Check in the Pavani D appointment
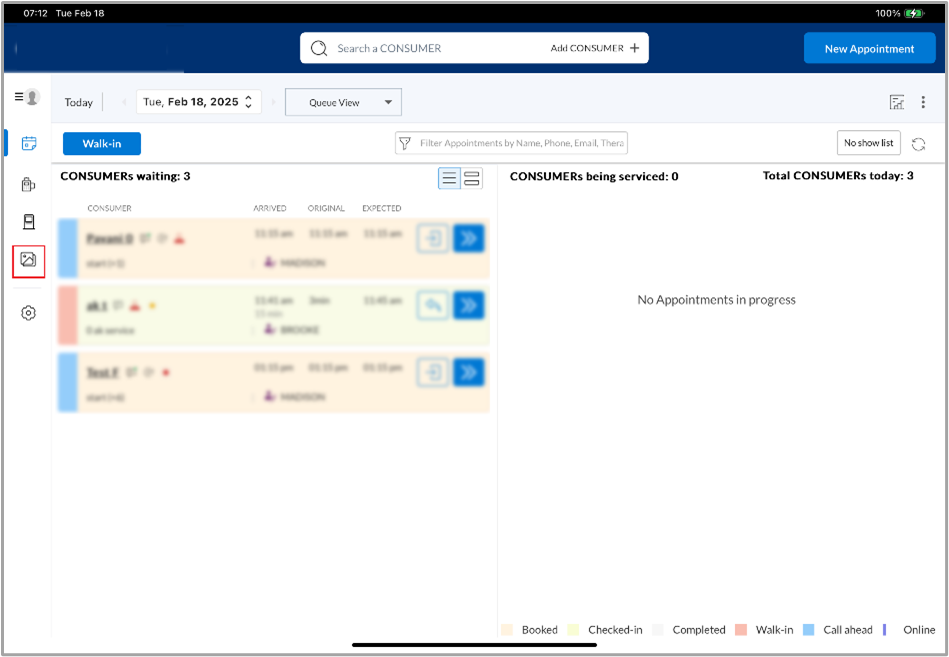This screenshot has width=949, height=657. 433,238
